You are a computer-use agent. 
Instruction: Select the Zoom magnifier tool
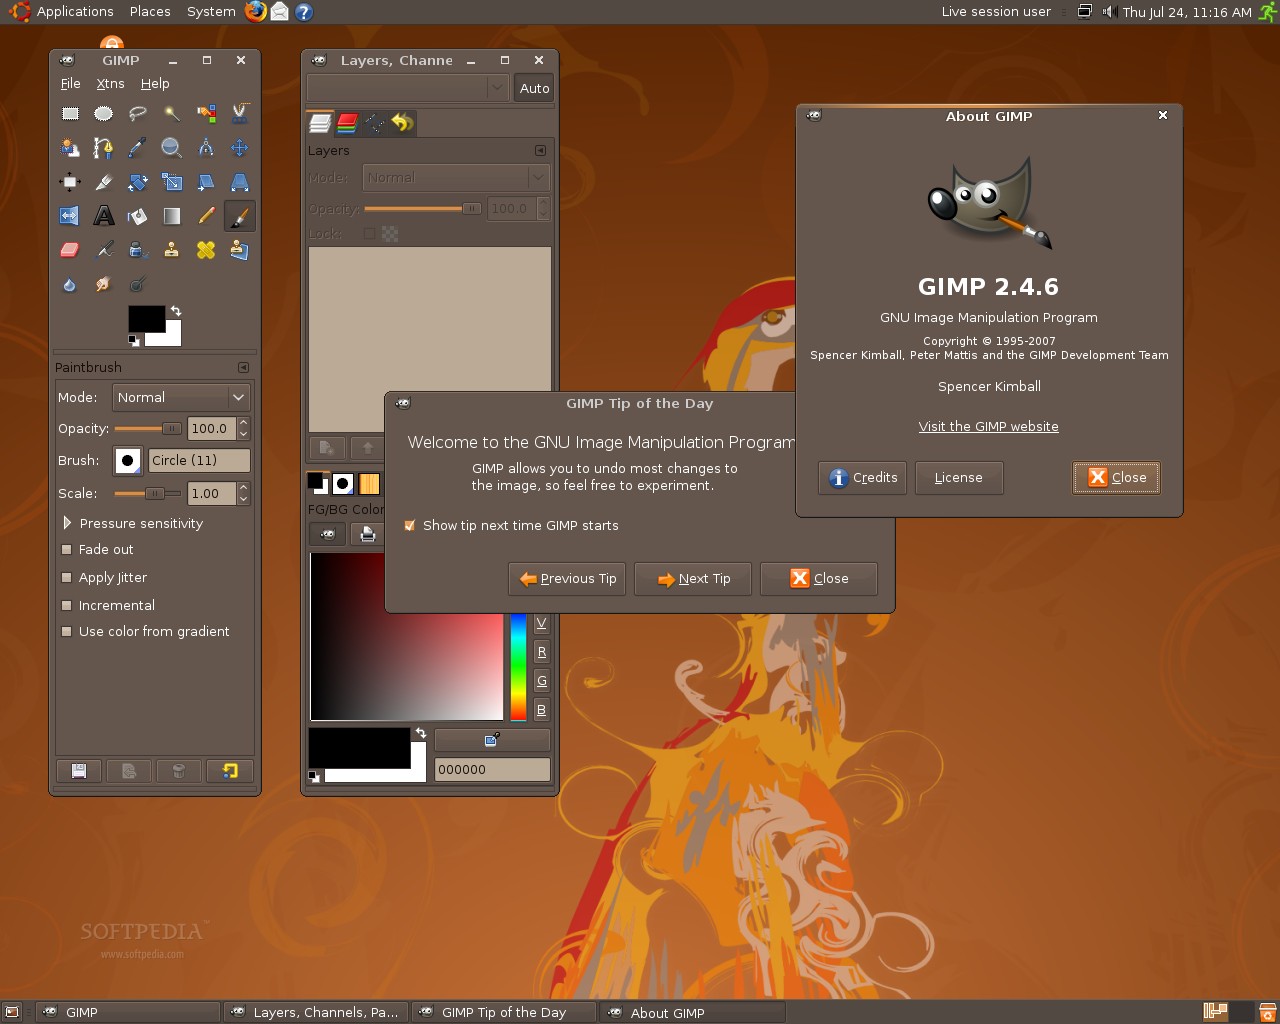coord(172,148)
